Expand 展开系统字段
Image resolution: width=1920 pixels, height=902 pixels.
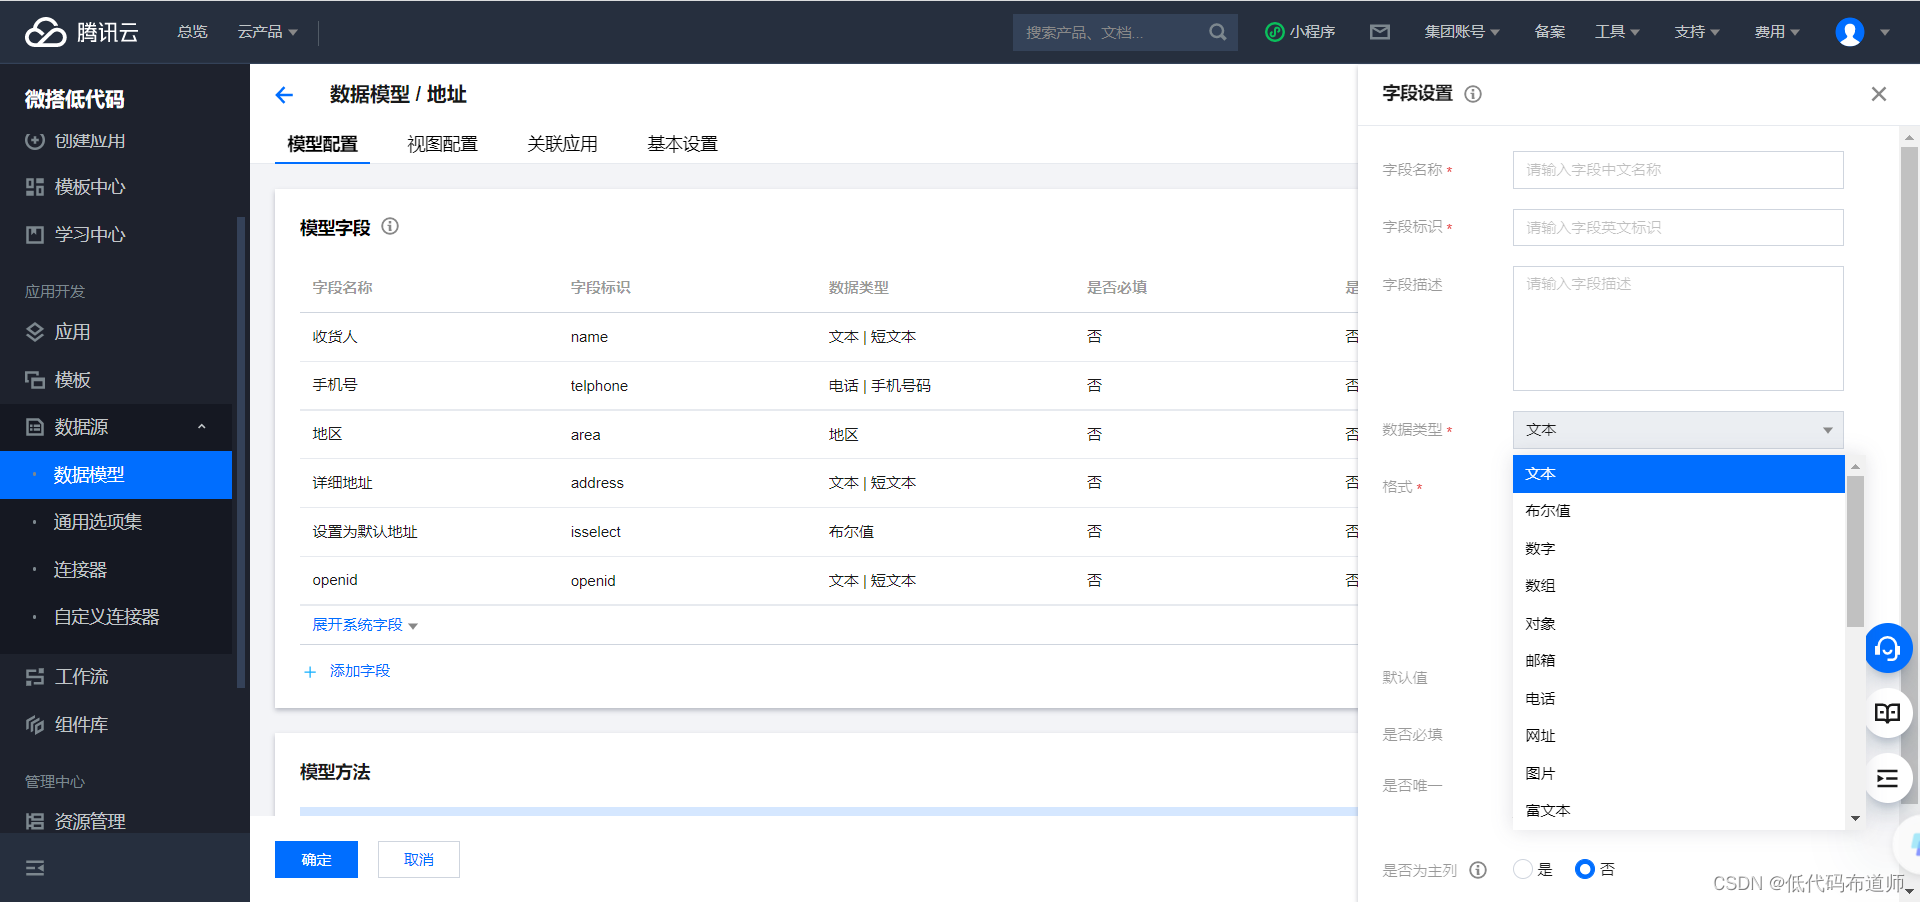click(365, 625)
